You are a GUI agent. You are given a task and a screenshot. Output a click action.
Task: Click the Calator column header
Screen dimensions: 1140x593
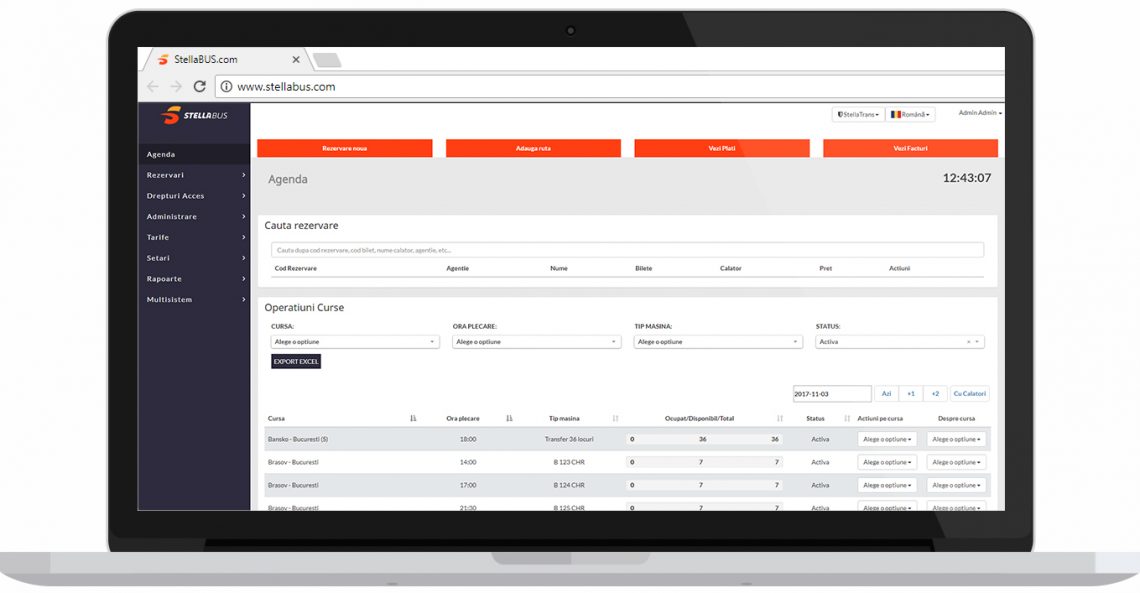731,268
